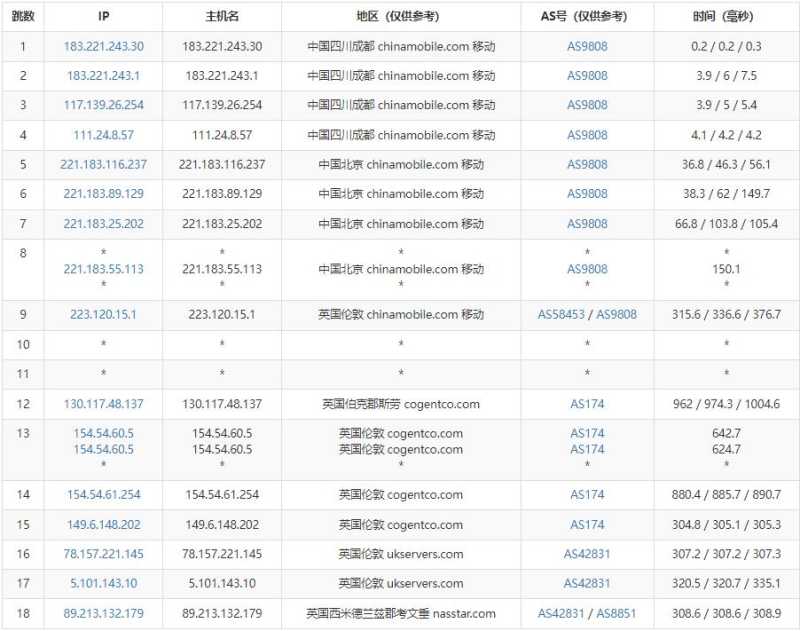Open AS42831 link in hop 17 row
Viewport: 800px width, 631px height.
[587, 583]
